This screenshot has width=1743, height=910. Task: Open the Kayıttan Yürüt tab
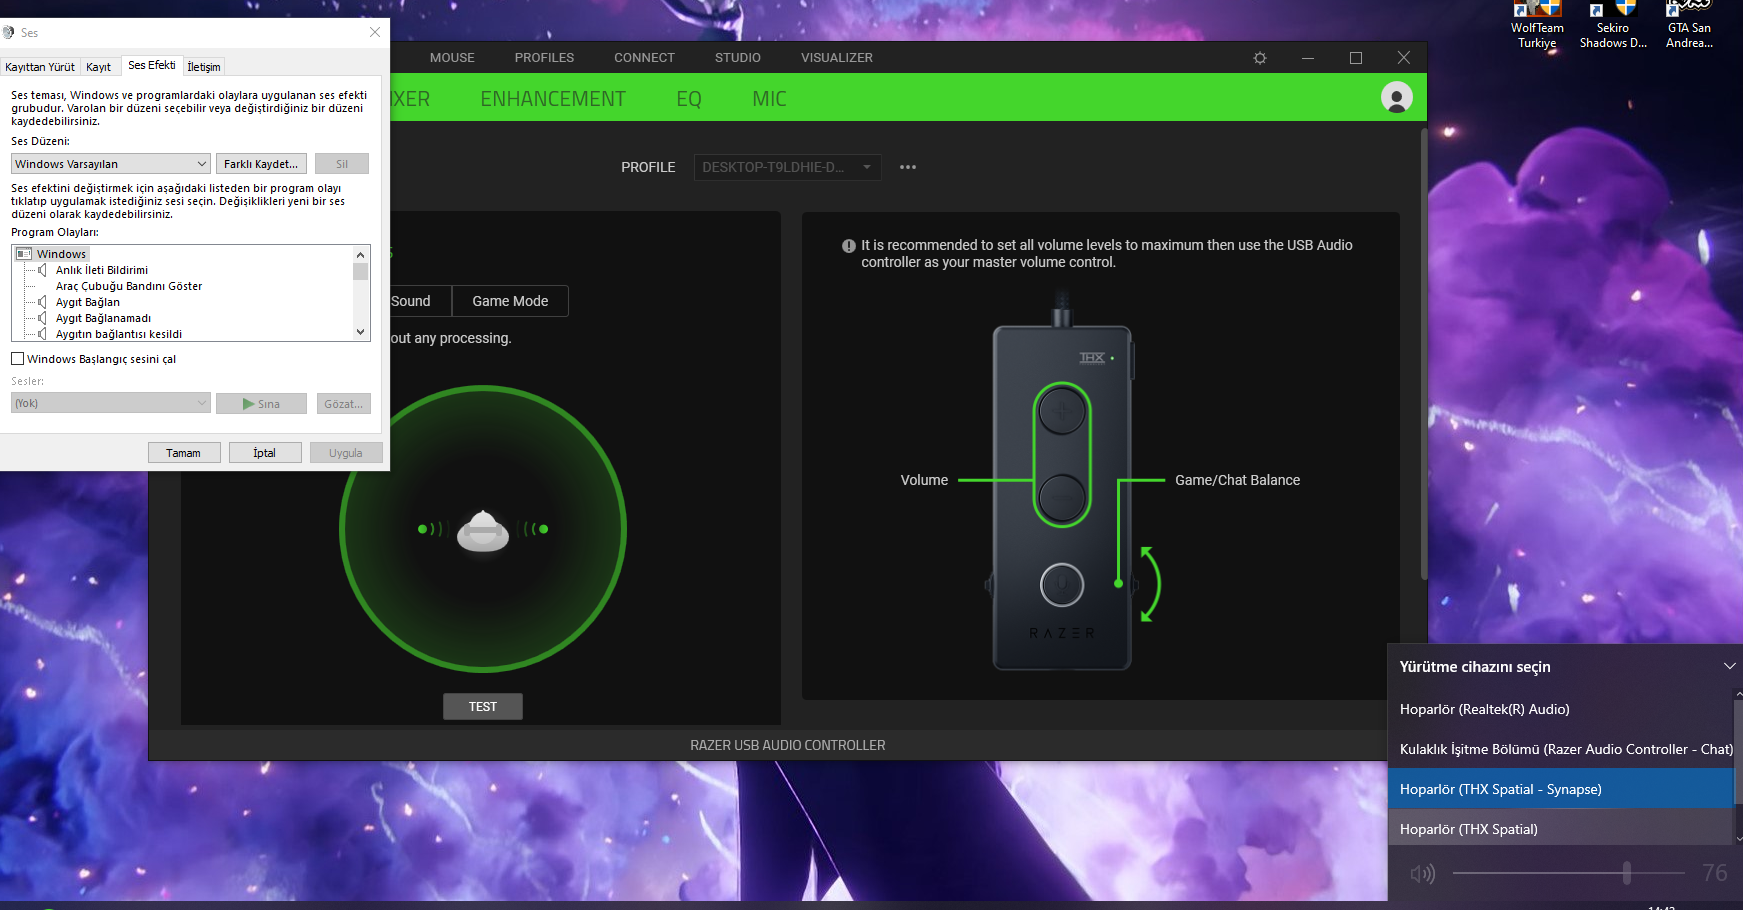(x=40, y=67)
